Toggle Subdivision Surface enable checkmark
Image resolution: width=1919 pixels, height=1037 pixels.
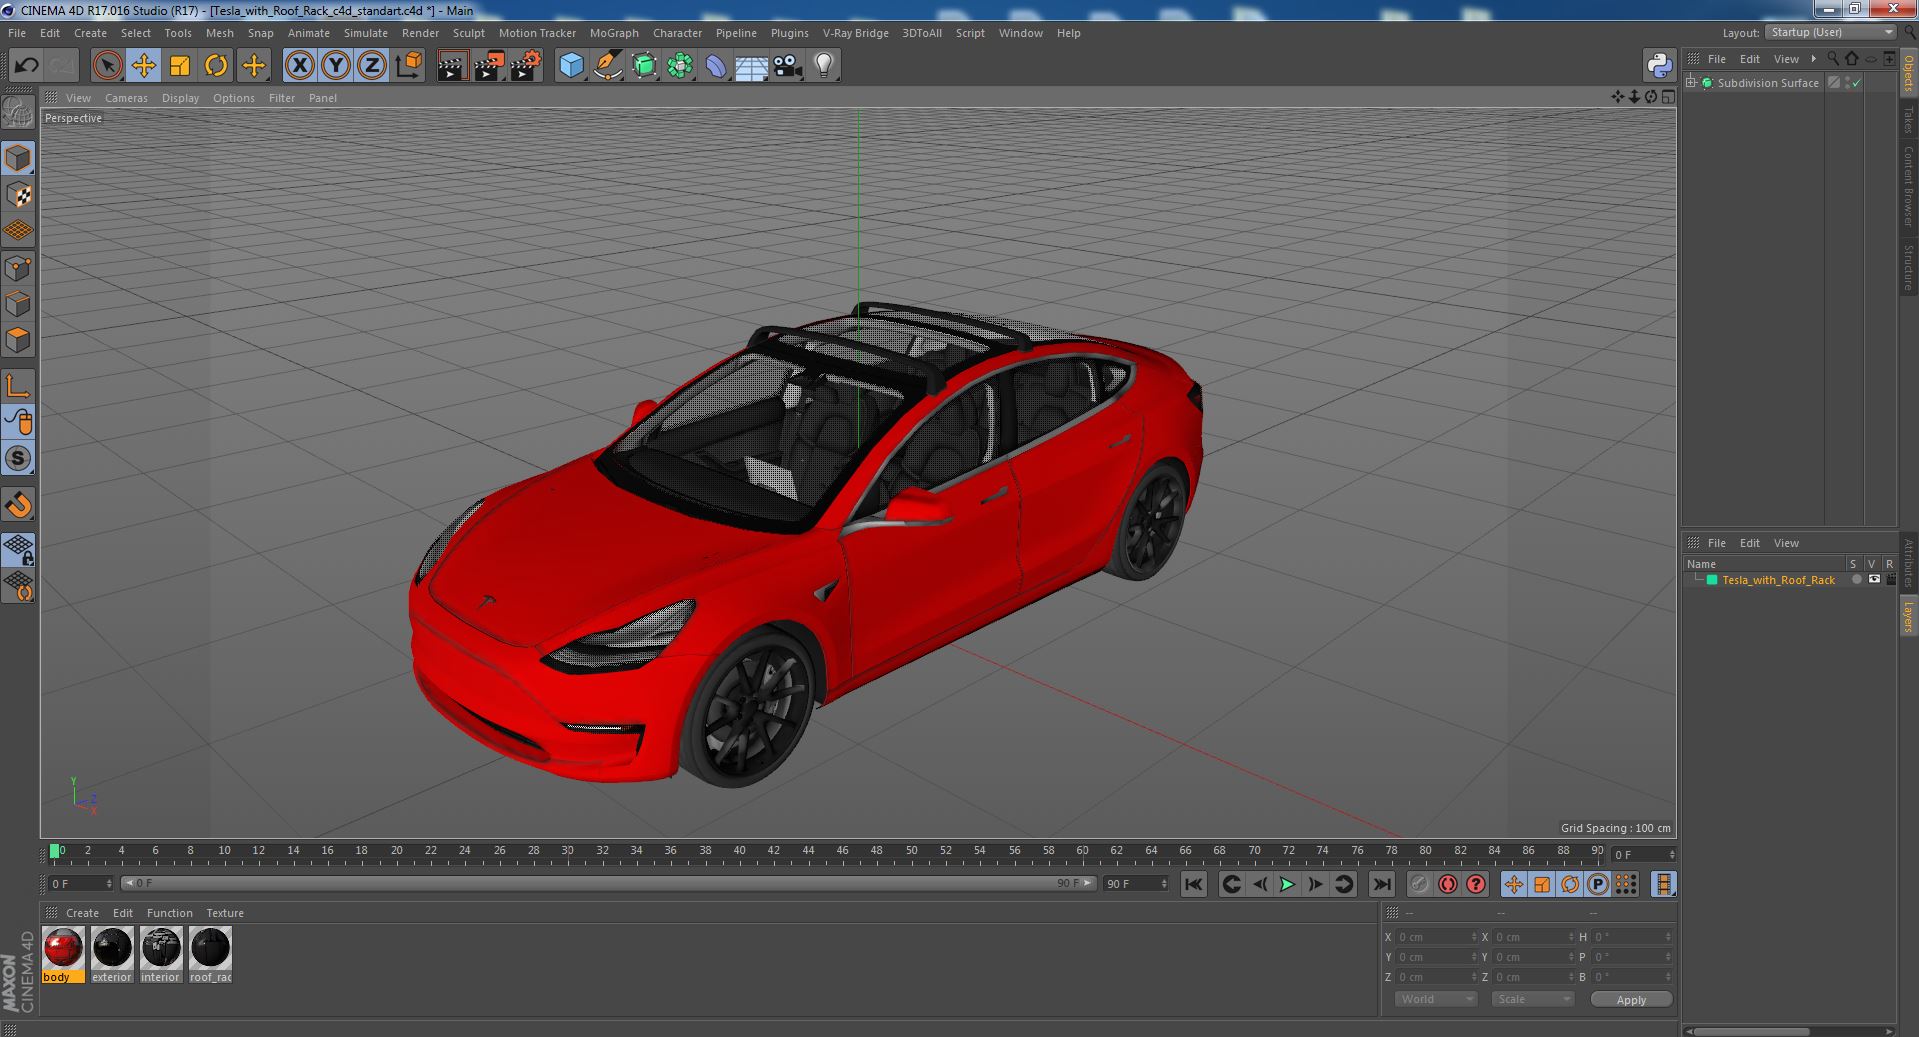pyautogui.click(x=1857, y=83)
